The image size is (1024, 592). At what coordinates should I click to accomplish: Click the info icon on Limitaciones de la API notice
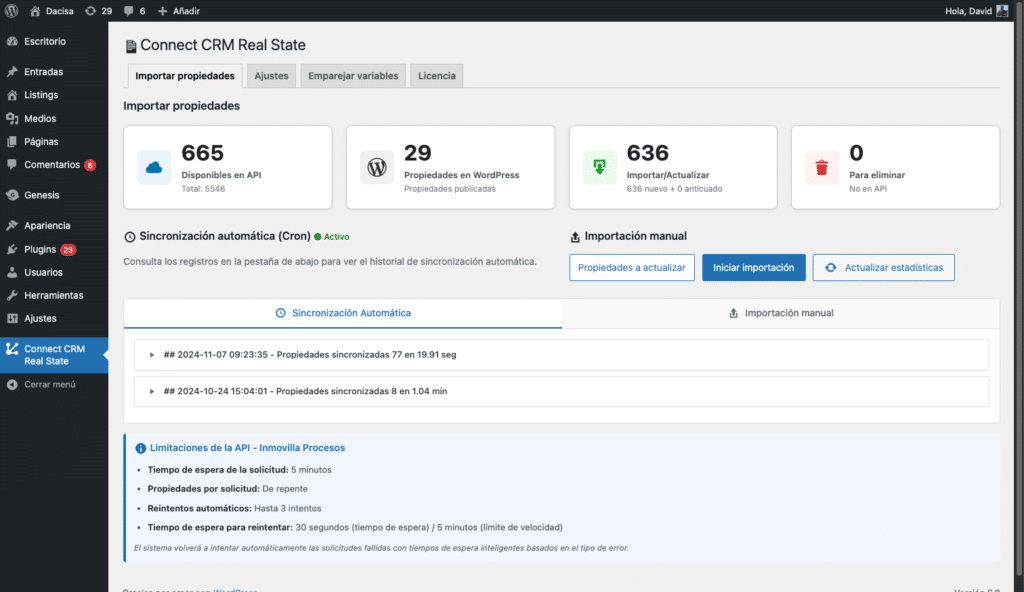click(140, 447)
